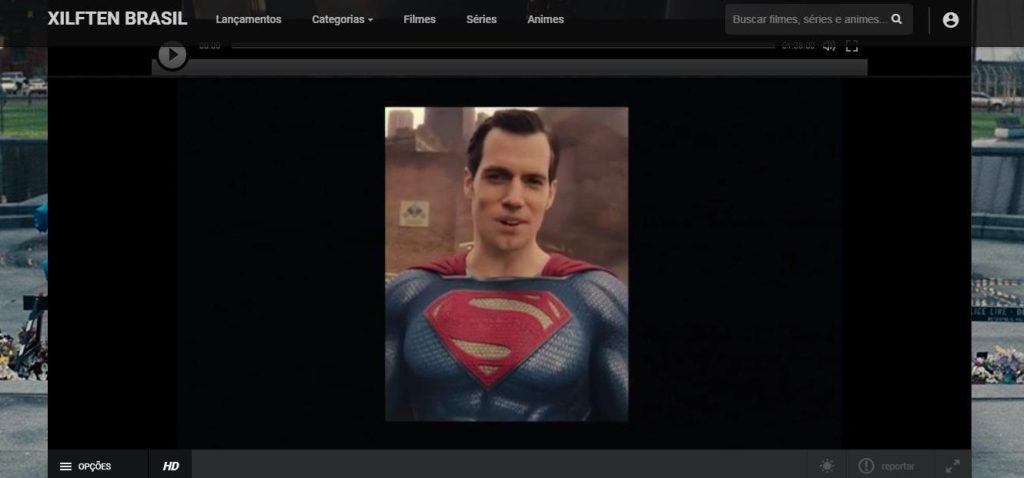
Task: Click the magnifying glass search icon
Action: point(897,19)
